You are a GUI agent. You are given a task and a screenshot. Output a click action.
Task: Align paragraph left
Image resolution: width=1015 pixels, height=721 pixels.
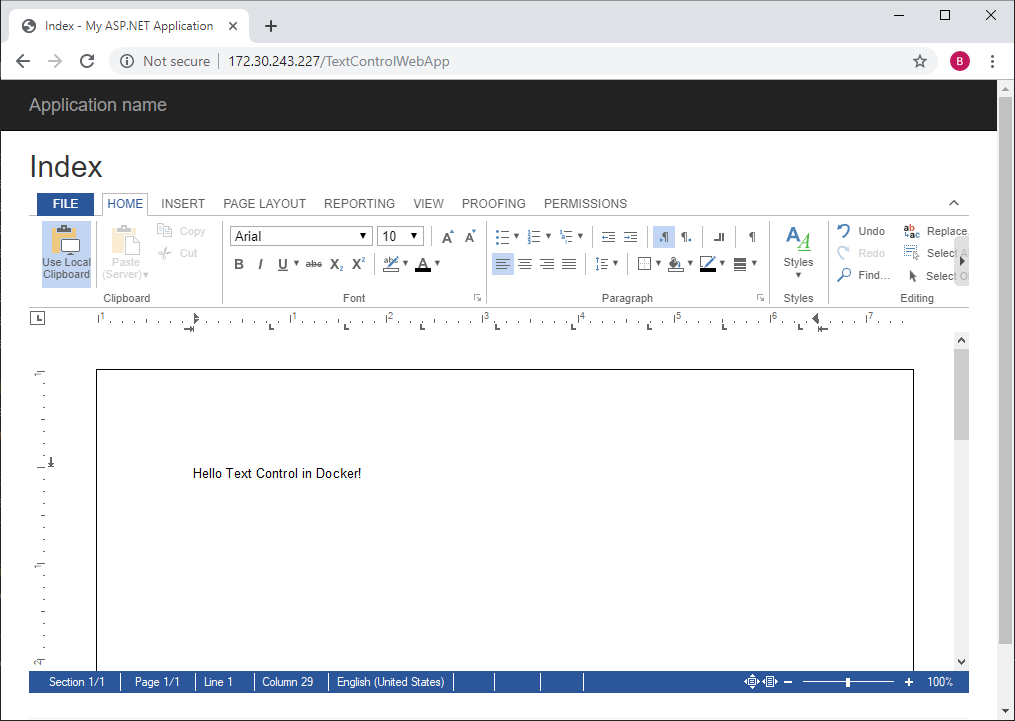[503, 264]
